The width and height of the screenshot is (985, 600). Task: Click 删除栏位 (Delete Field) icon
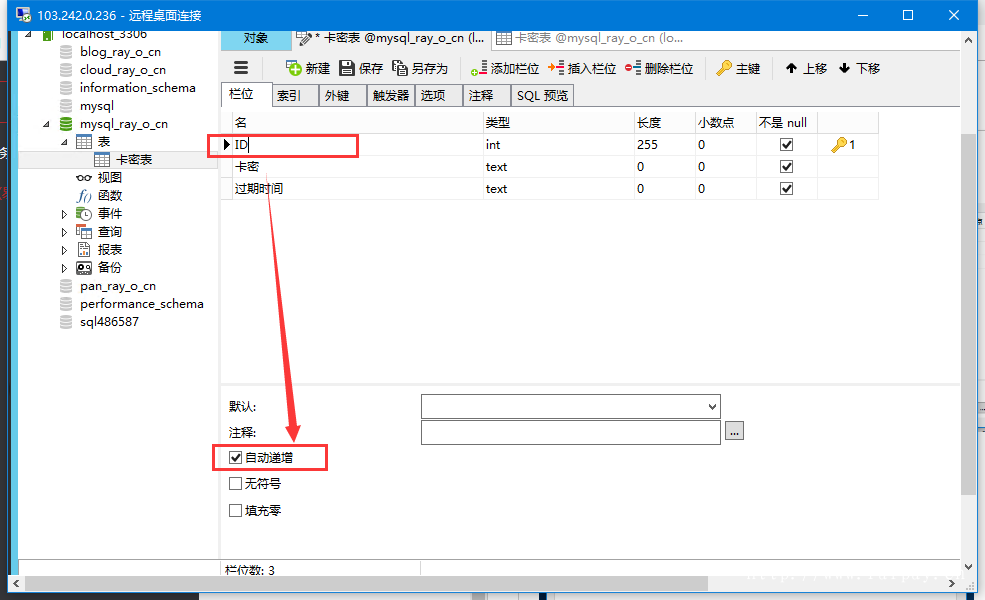[633, 68]
